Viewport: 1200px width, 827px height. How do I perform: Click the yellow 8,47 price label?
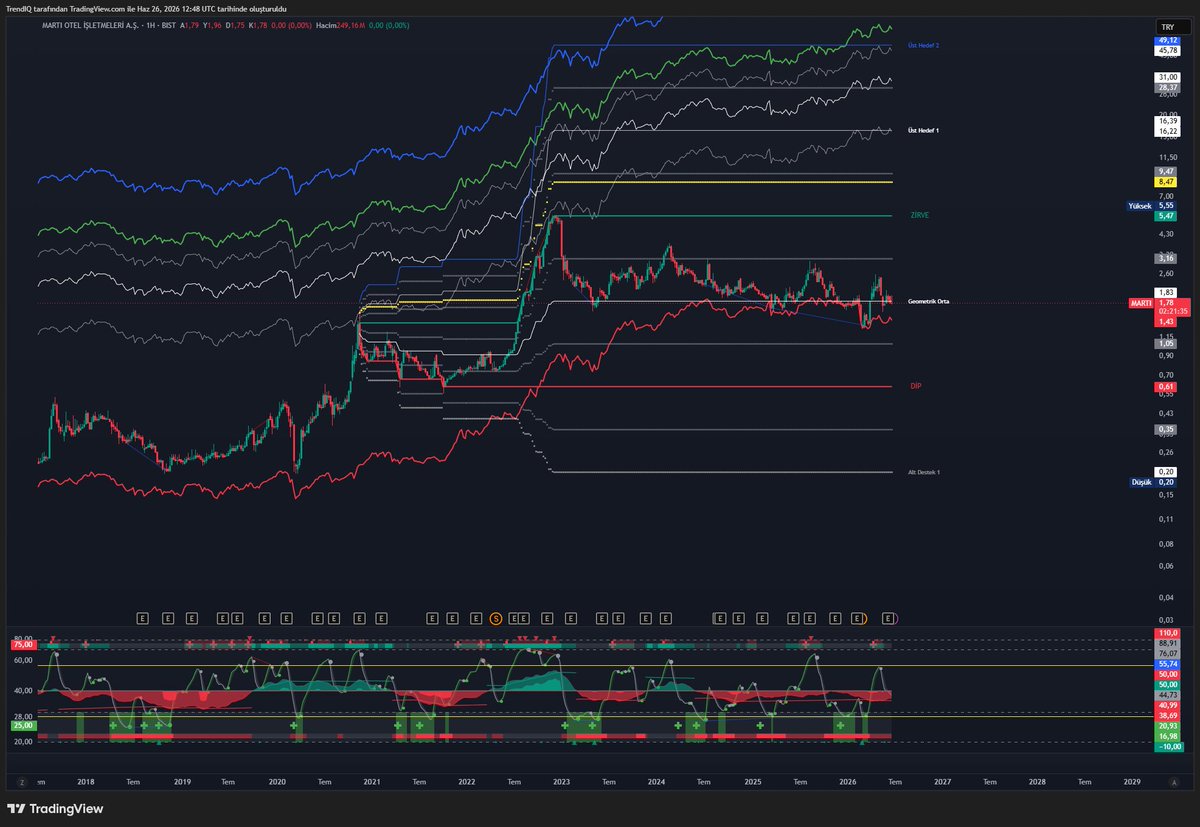1166,181
